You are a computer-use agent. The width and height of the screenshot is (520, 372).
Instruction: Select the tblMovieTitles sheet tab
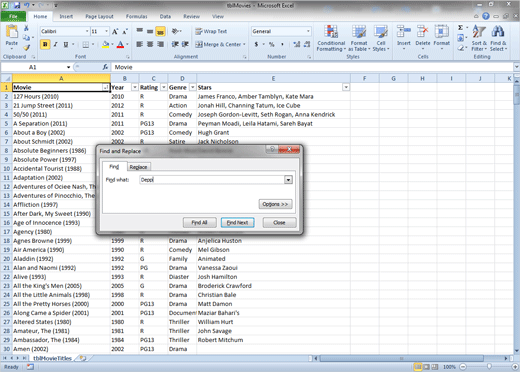(52, 358)
